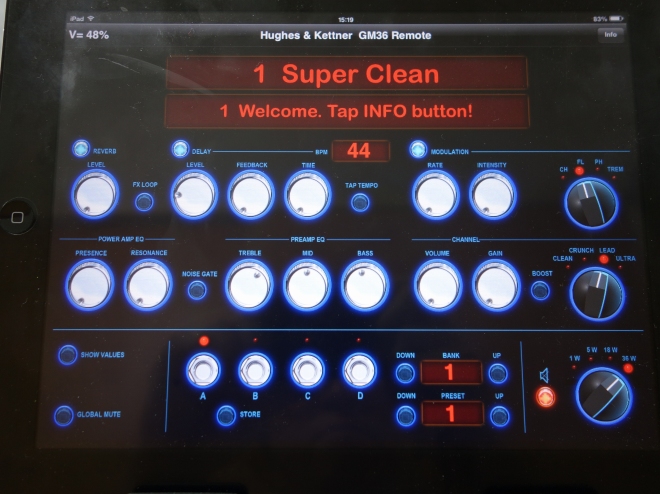Toggle the channel Boost button
This screenshot has height=494, width=660.
pos(540,290)
